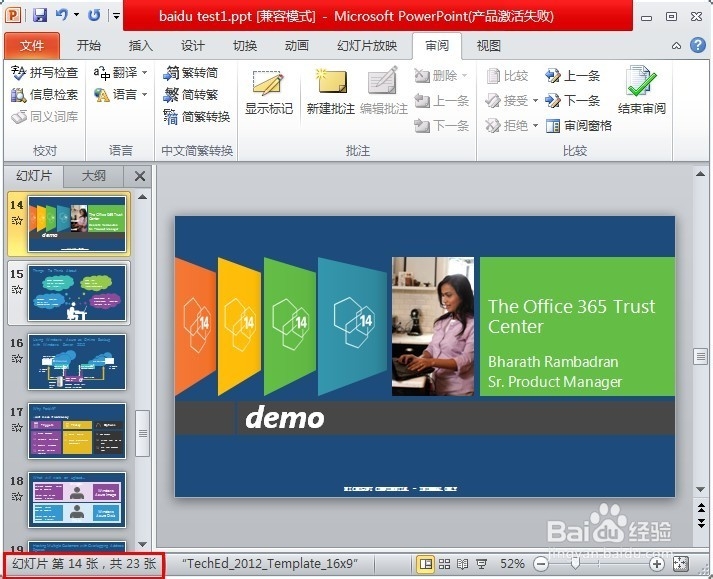Switch to the 插入 ribbon tab
This screenshot has width=713, height=579.
coord(141,45)
